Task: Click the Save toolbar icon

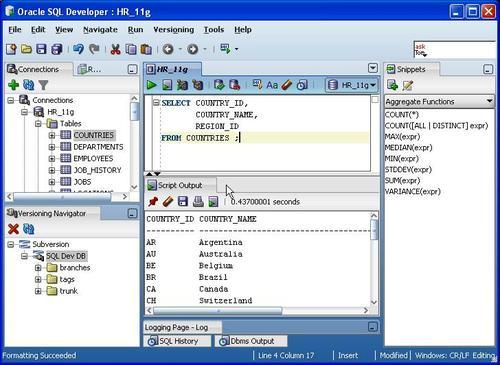Action: point(41,49)
